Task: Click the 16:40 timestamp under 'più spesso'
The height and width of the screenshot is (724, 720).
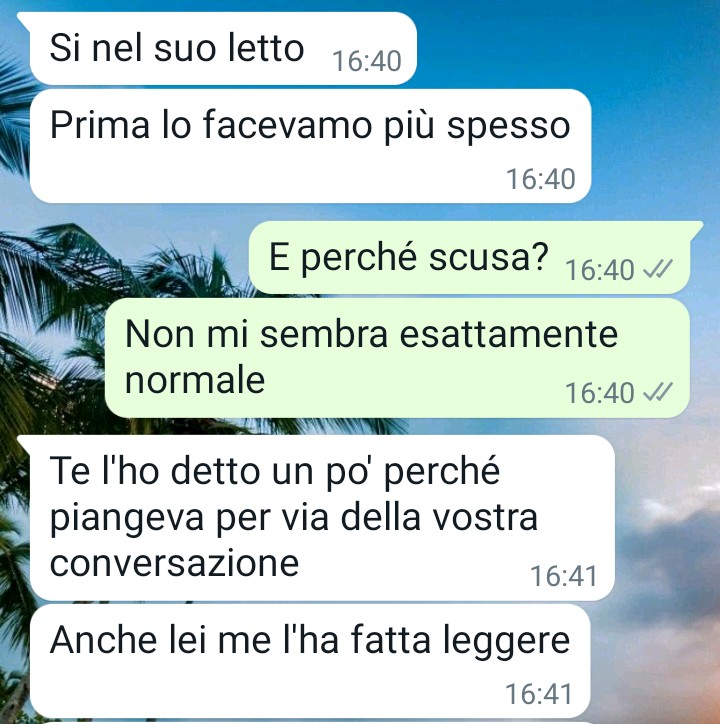Action: (541, 179)
